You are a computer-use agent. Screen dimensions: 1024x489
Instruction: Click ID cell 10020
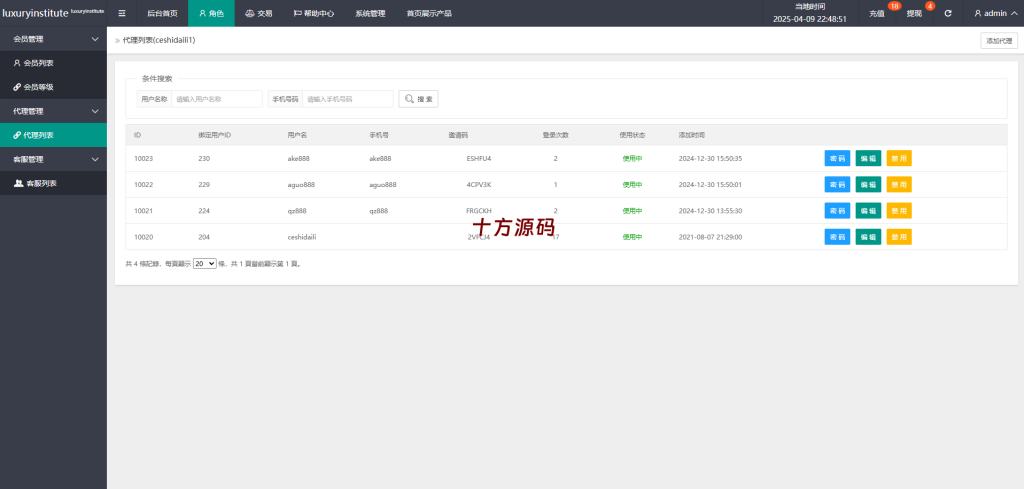tap(144, 237)
